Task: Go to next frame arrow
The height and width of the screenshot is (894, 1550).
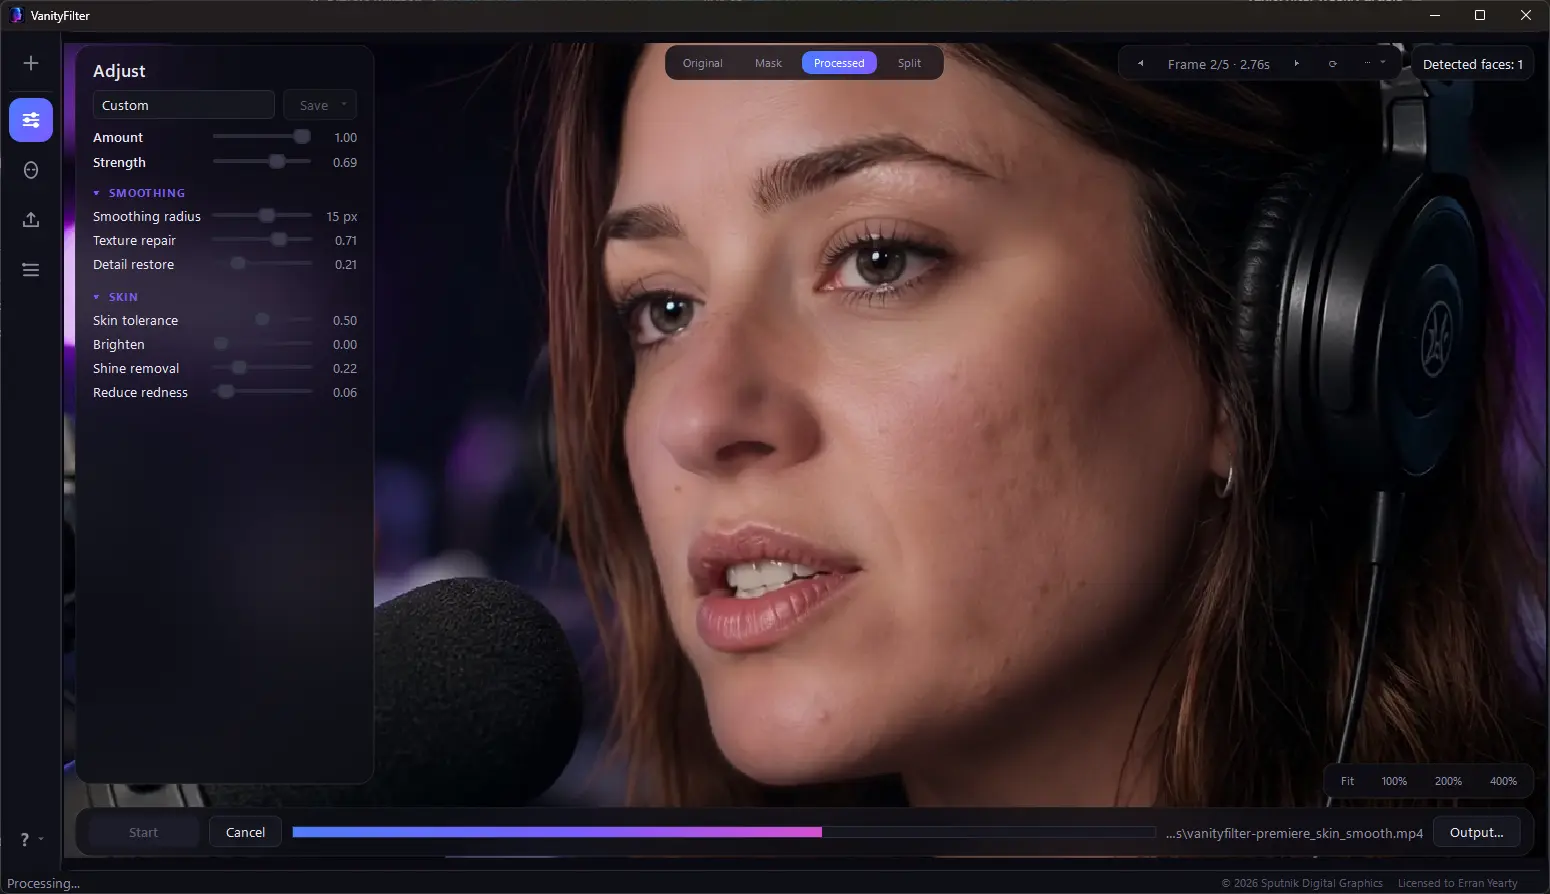Action: 1297,64
